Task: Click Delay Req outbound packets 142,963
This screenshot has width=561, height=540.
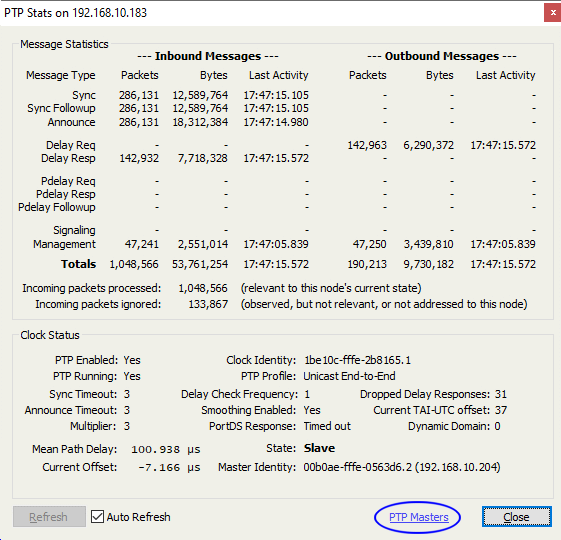Action: pos(367,145)
